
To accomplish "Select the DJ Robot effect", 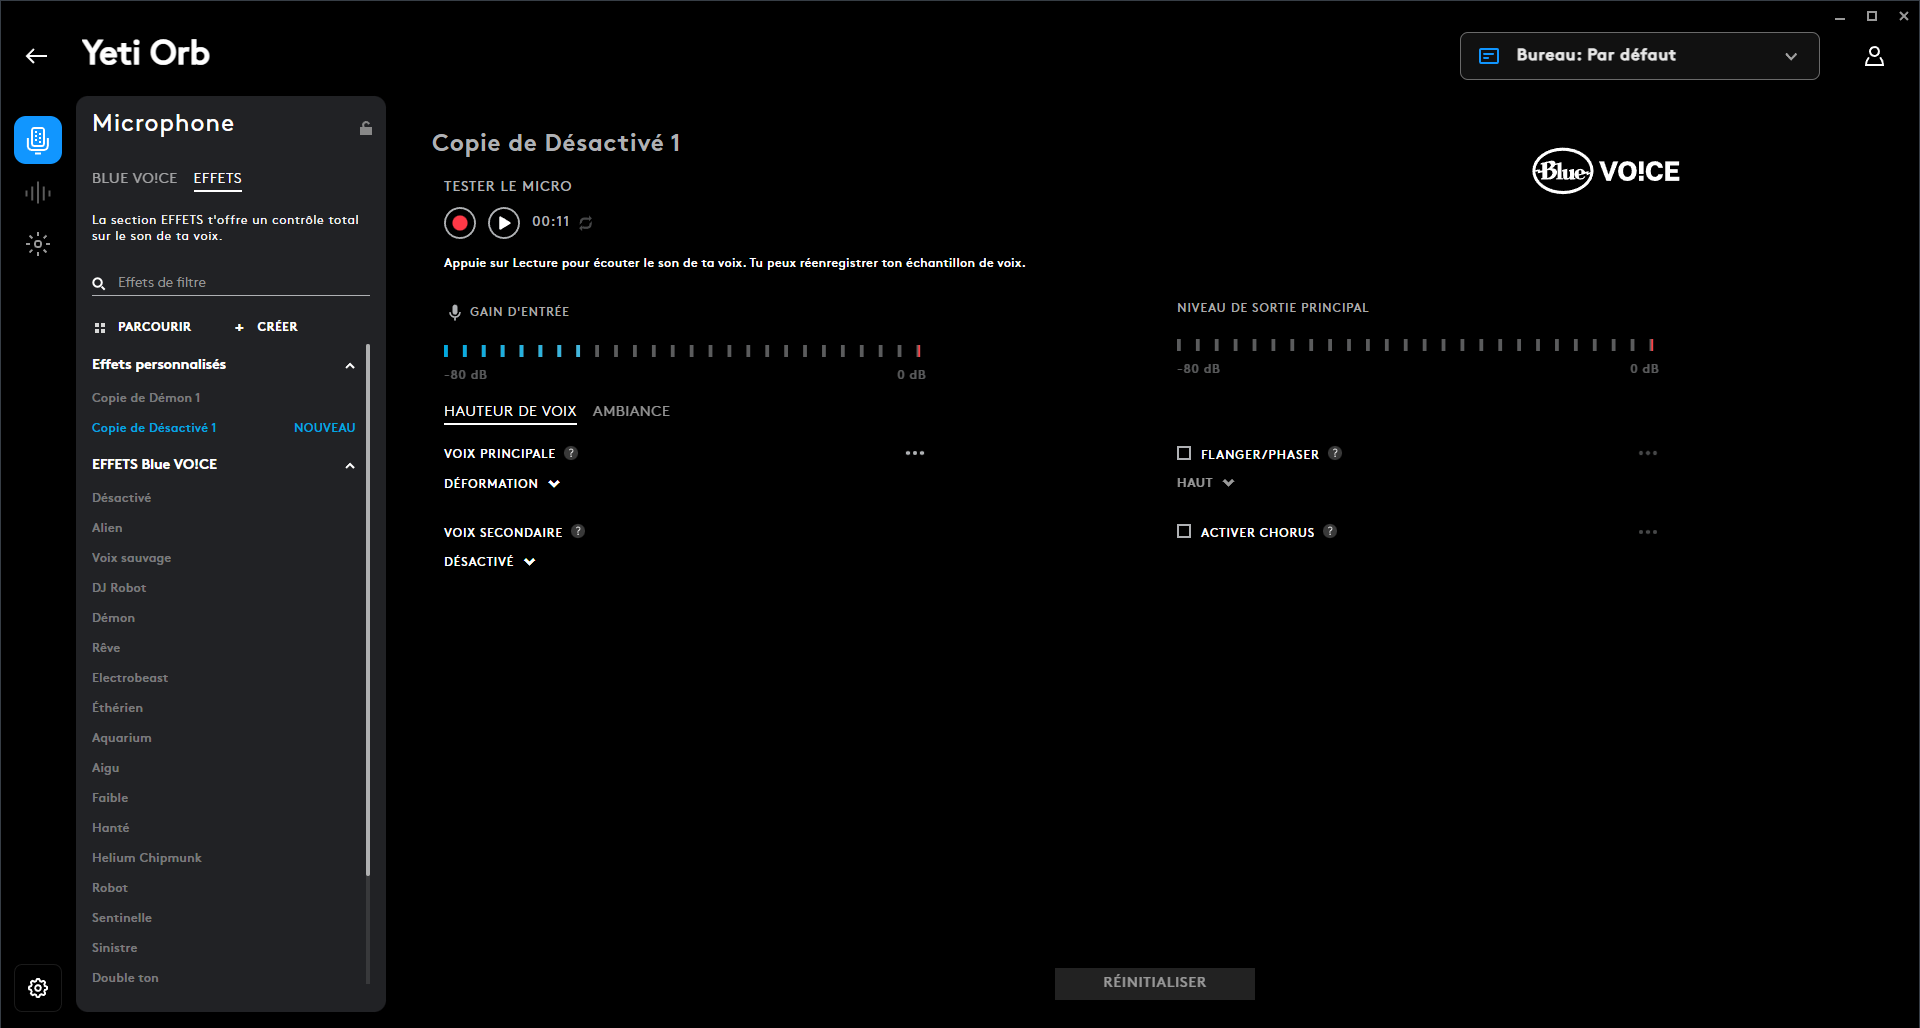I will 119,588.
